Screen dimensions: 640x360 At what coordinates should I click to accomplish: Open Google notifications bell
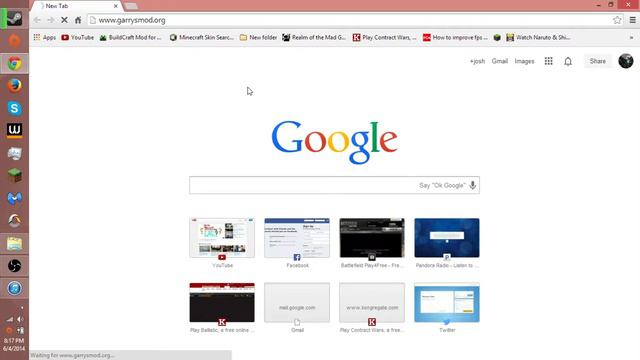(x=568, y=61)
